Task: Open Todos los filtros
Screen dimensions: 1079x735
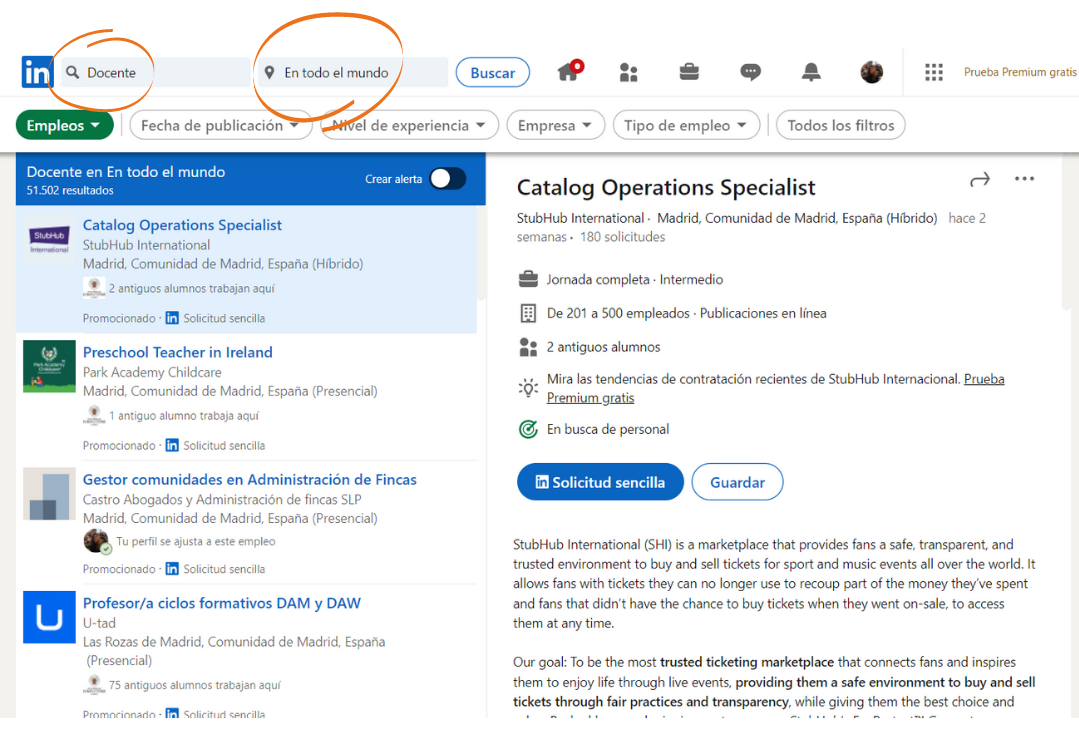Action: click(840, 125)
